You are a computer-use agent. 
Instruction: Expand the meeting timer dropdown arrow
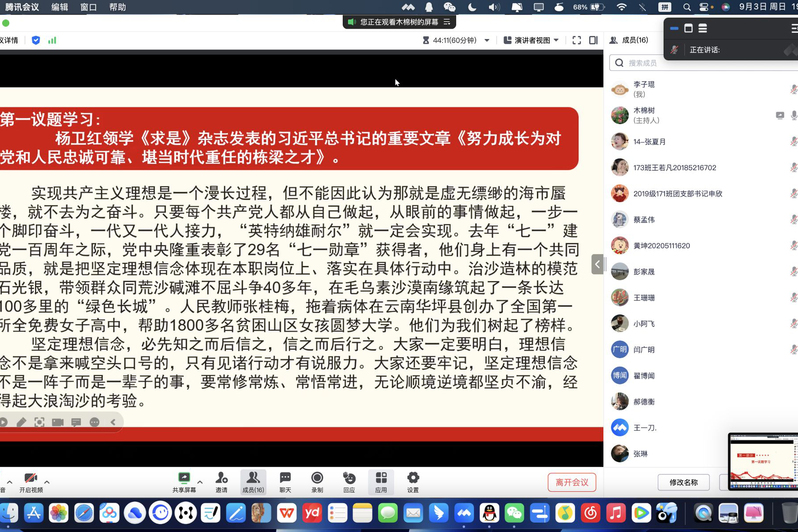point(487,40)
